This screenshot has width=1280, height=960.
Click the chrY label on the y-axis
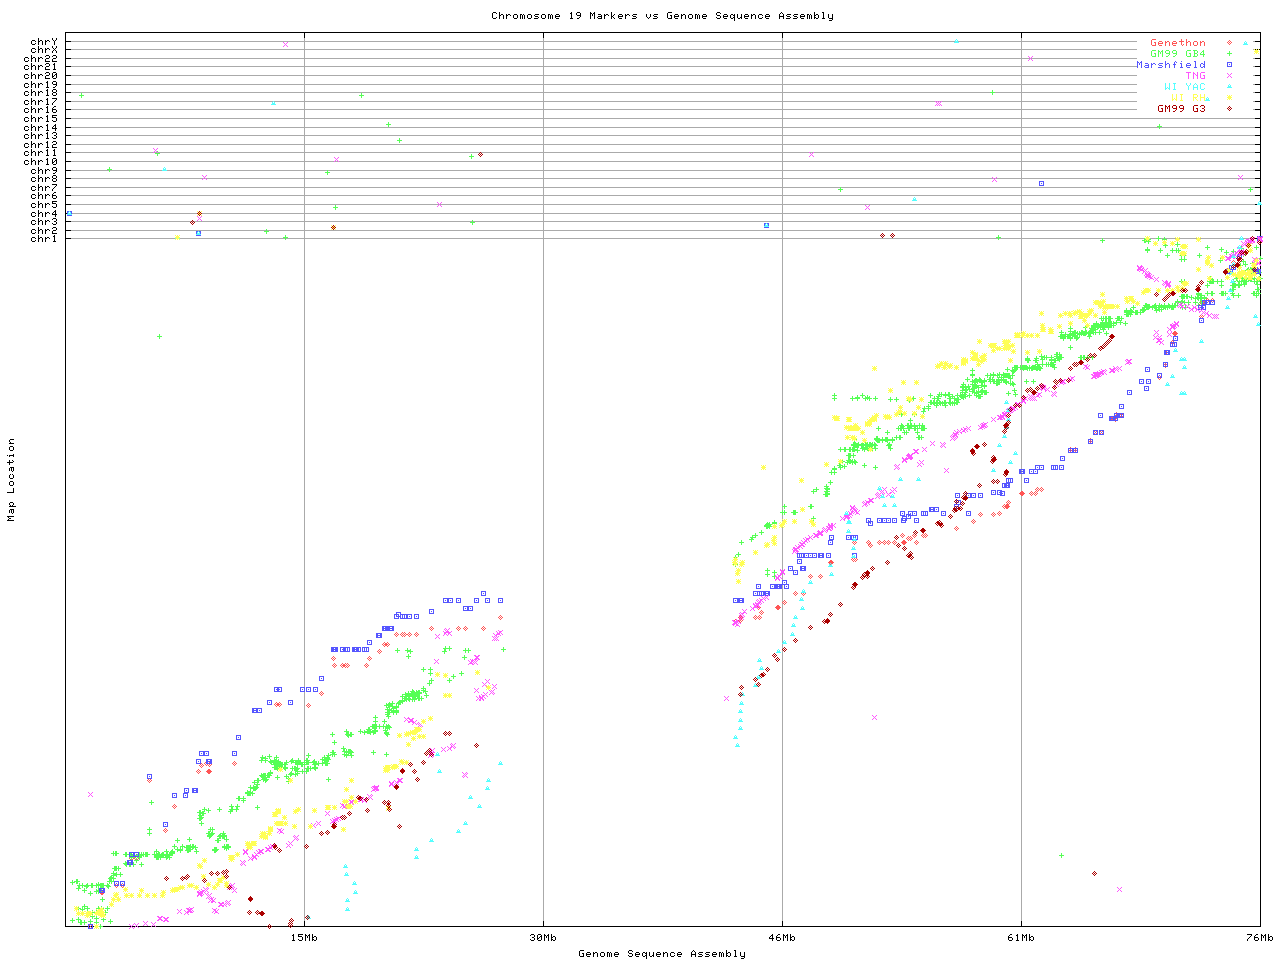44,42
